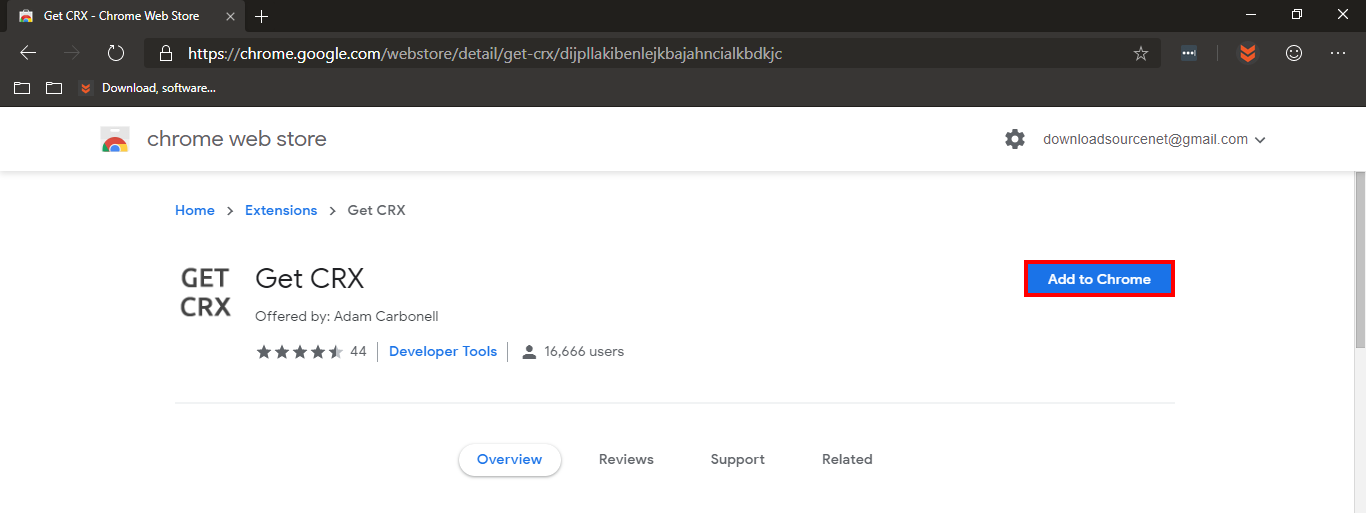Click the Offered by: Adam Carbonell text
Screen dimensions: 1366x513
(x=347, y=316)
